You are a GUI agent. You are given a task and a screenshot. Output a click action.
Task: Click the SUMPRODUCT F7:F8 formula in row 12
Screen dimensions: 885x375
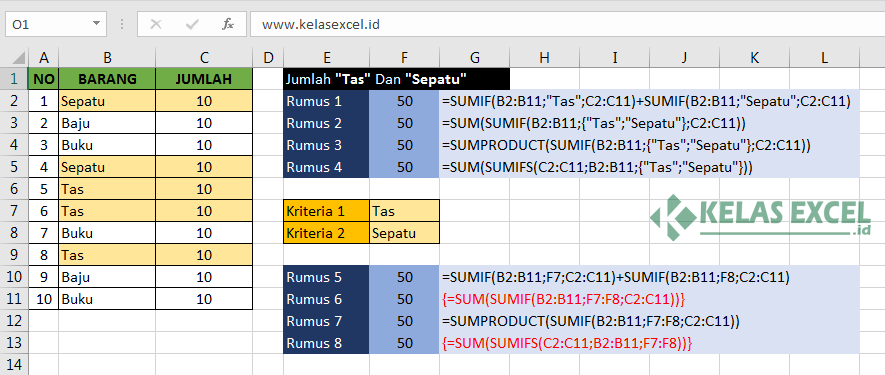point(591,322)
